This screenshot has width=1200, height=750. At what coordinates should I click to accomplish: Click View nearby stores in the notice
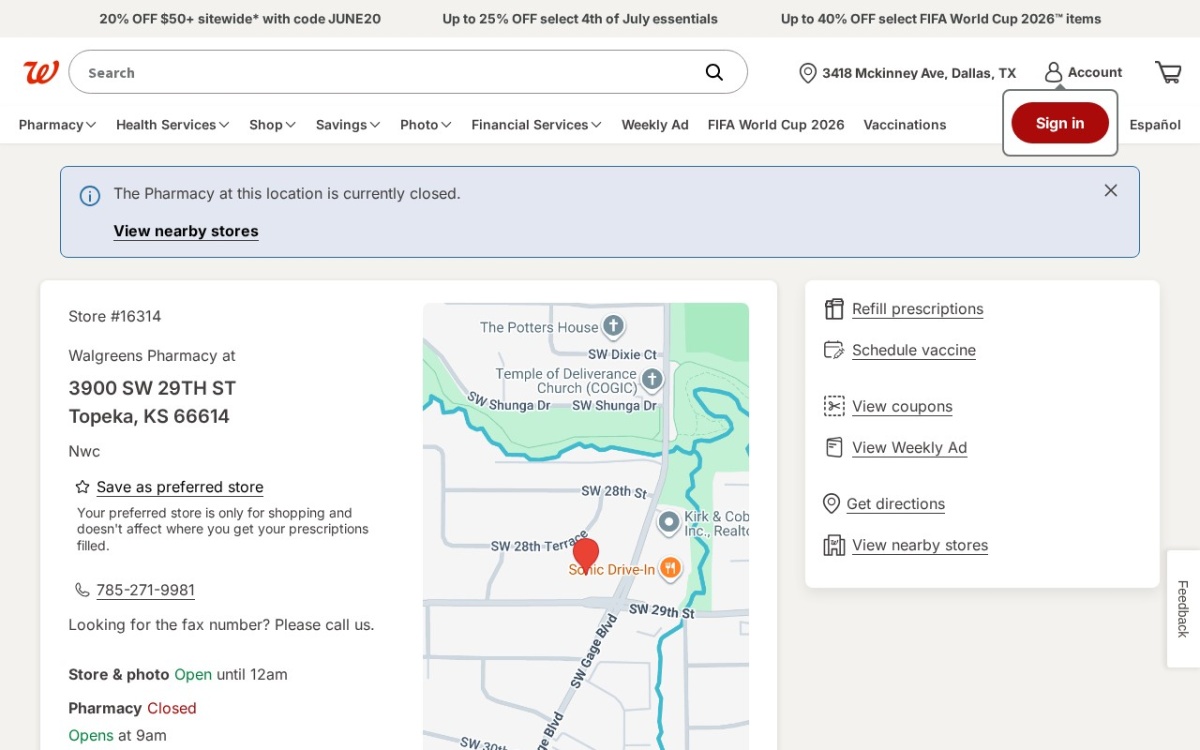pyautogui.click(x=186, y=231)
